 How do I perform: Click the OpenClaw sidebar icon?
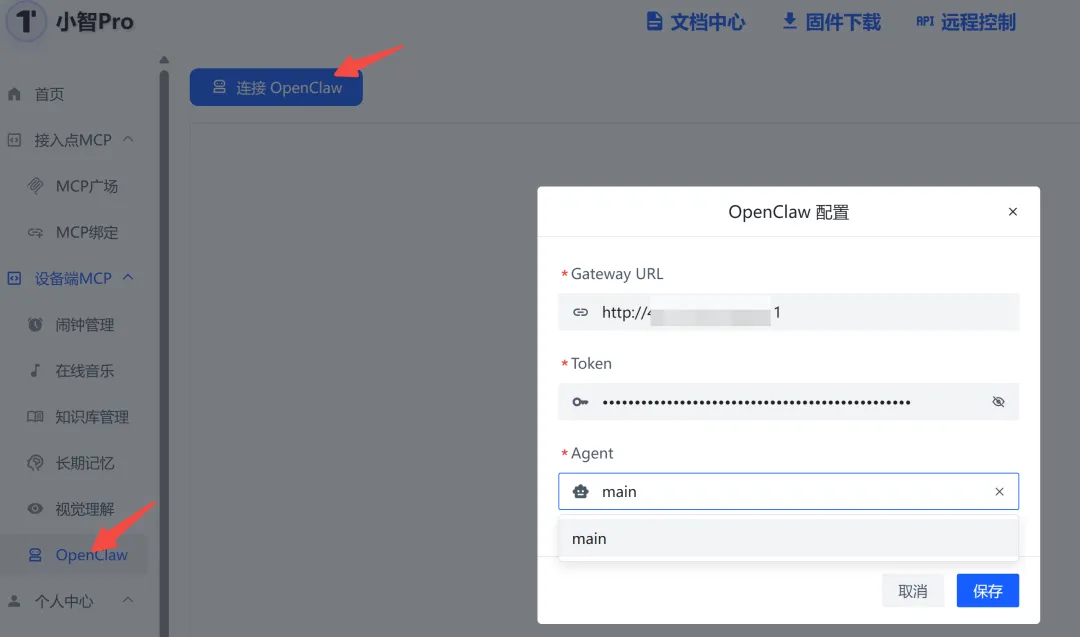pos(35,554)
